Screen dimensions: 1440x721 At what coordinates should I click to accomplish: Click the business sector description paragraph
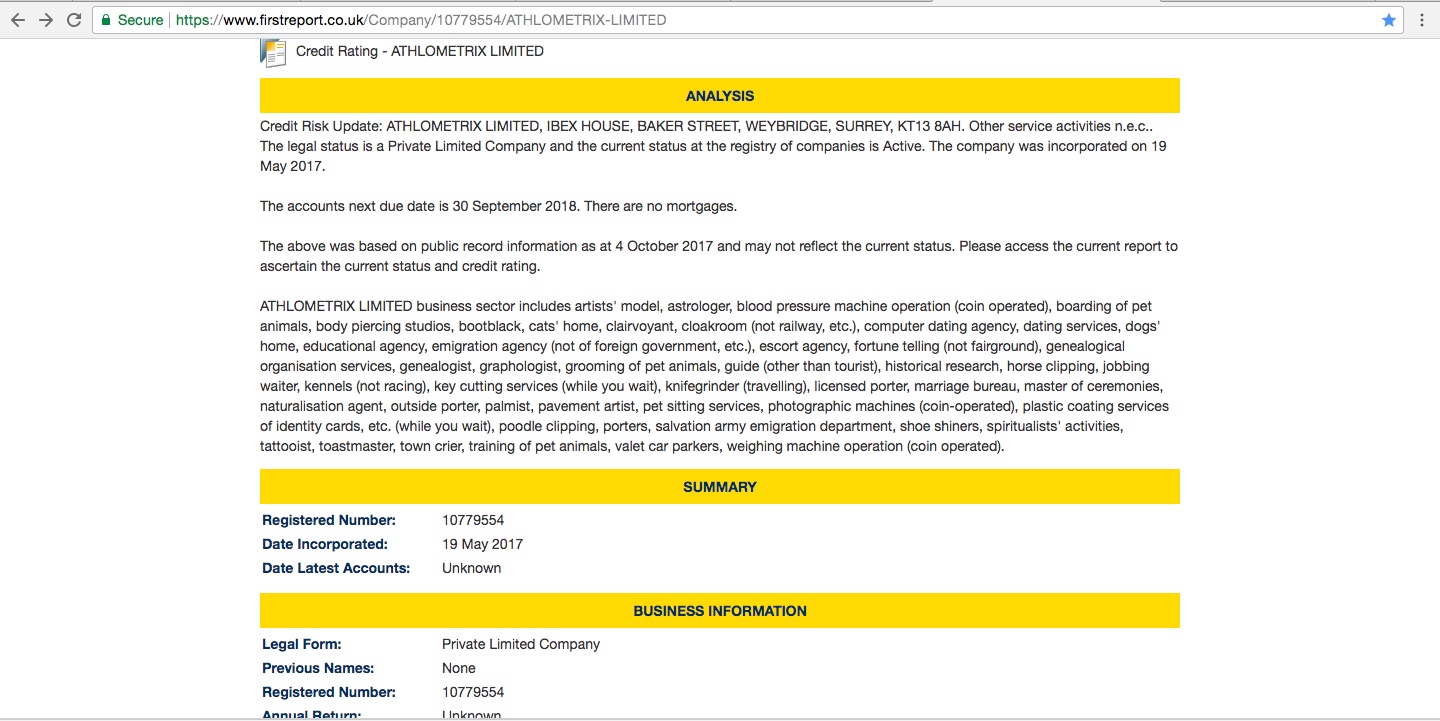(x=714, y=376)
